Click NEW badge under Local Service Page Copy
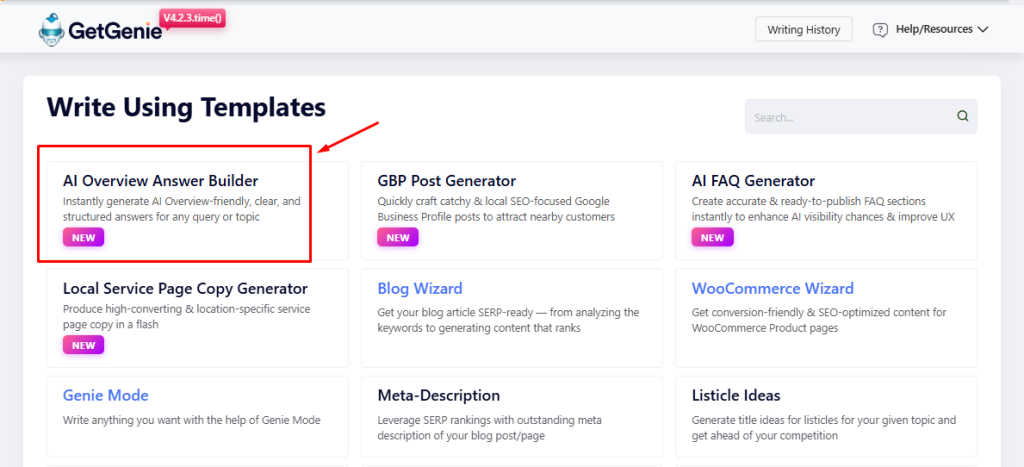Viewport: 1024px width, 467px height. click(84, 345)
